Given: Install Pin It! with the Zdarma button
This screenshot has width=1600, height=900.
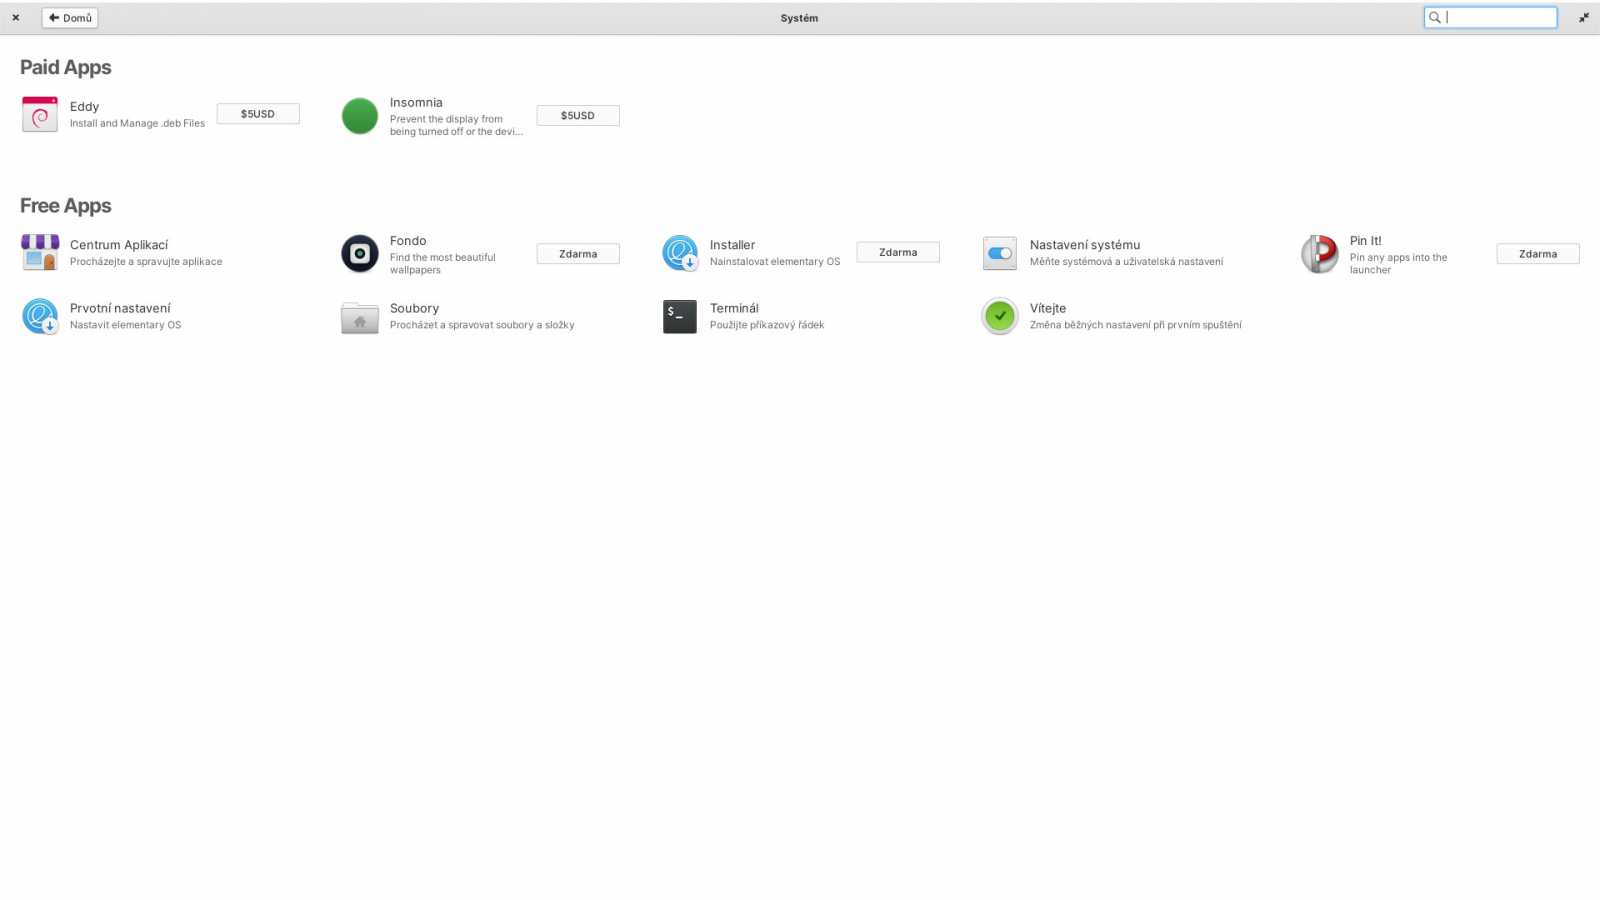Looking at the screenshot, I should 1538,254.
